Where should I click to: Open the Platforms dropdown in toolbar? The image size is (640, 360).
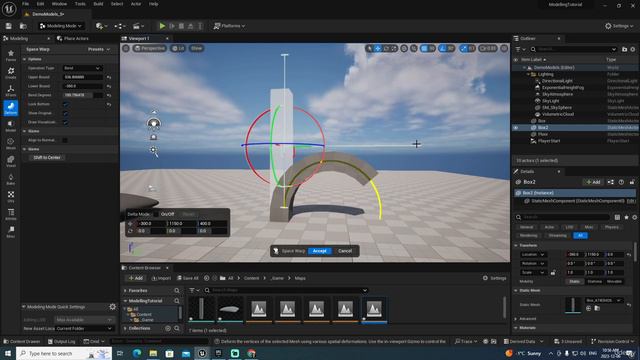click(x=229, y=26)
